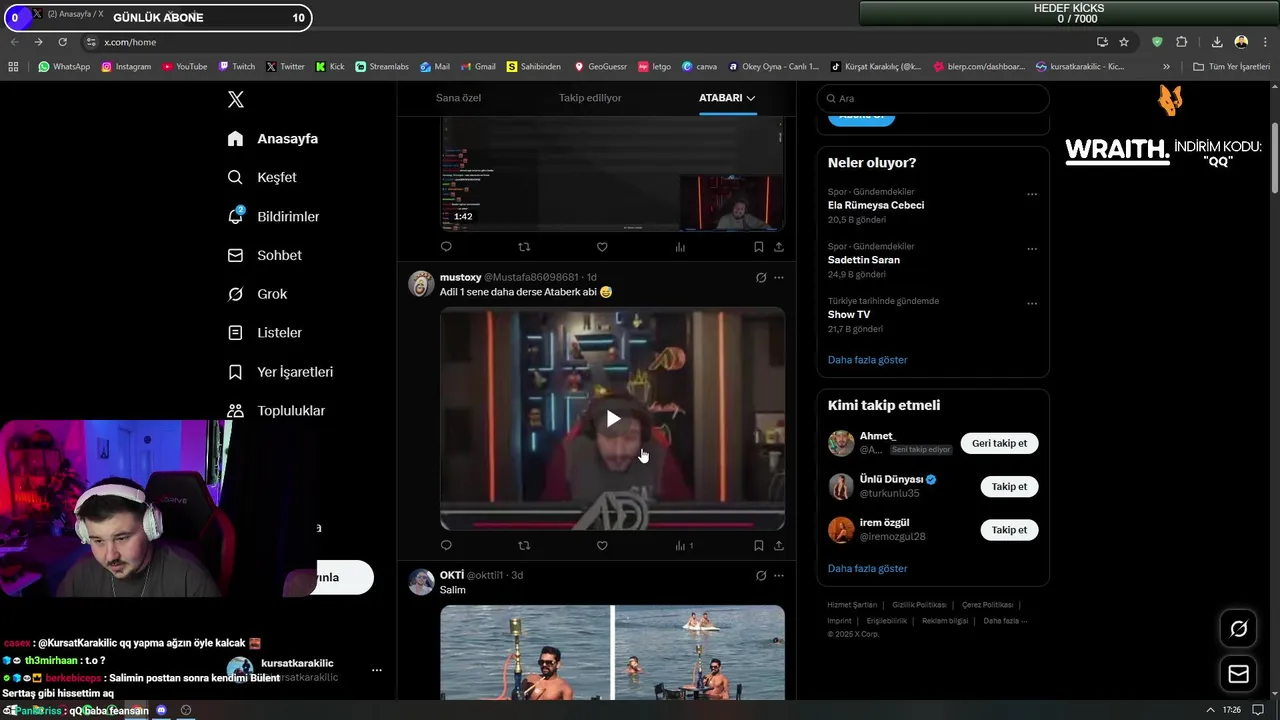Viewport: 1280px width, 720px height.
Task: Open Yer İşaretleri bookmarks
Action: 280,372
